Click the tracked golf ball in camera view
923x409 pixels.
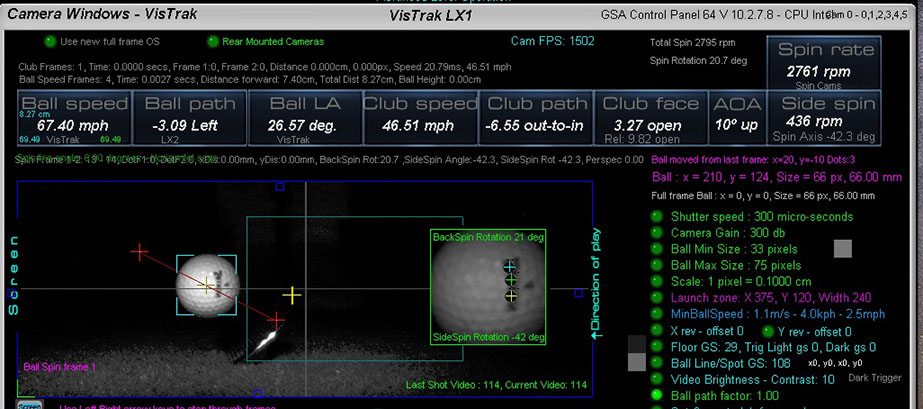[x=208, y=286]
